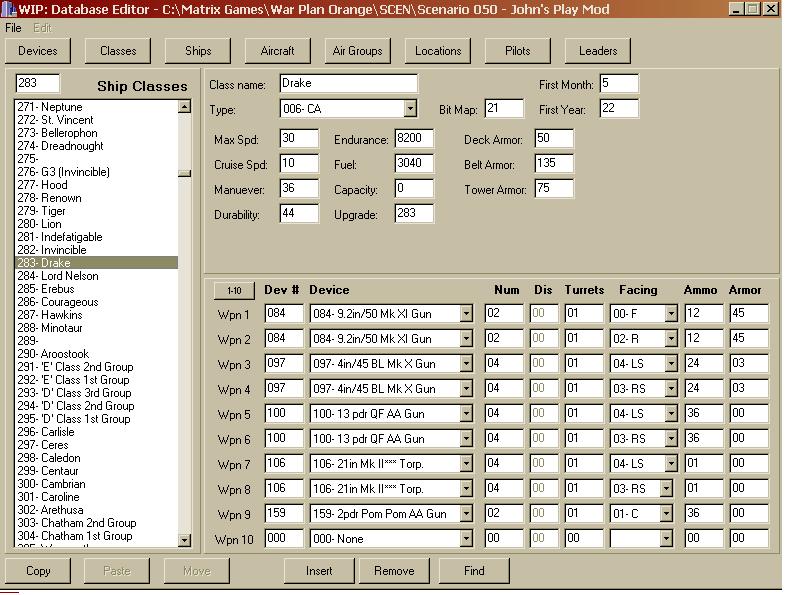
Task: Click the Deck Armor field
Action: [554, 138]
